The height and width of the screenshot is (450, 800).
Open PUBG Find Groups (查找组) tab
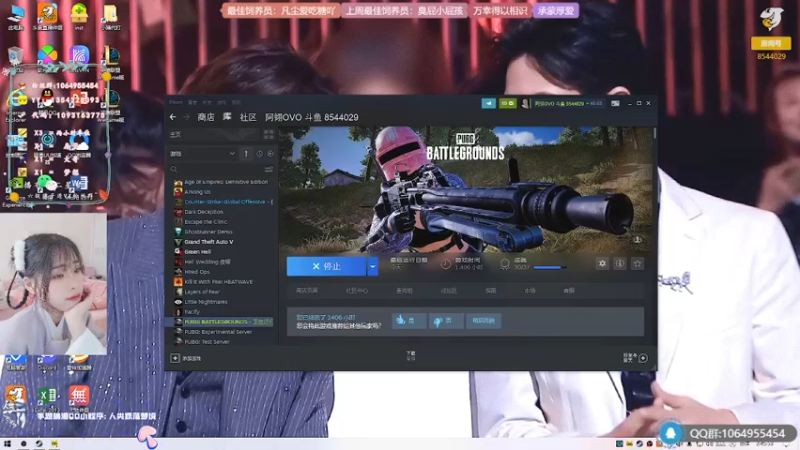point(404,291)
